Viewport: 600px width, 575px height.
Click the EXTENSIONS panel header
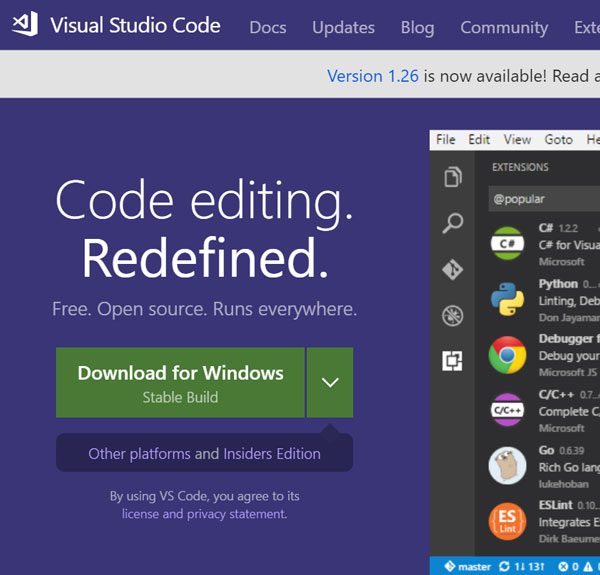tap(520, 167)
